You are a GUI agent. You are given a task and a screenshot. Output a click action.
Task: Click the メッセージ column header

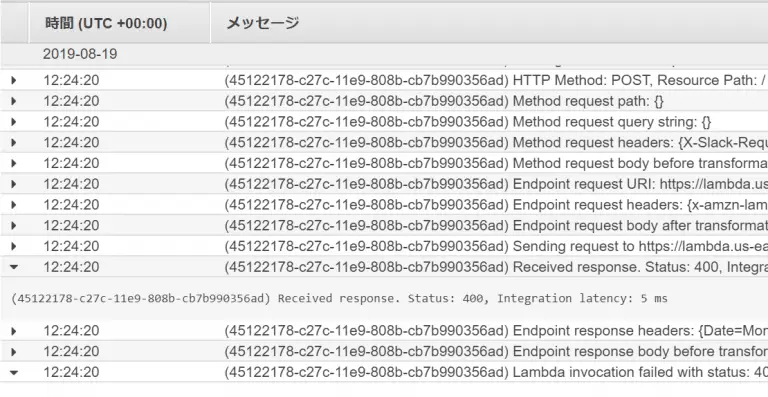(262, 23)
